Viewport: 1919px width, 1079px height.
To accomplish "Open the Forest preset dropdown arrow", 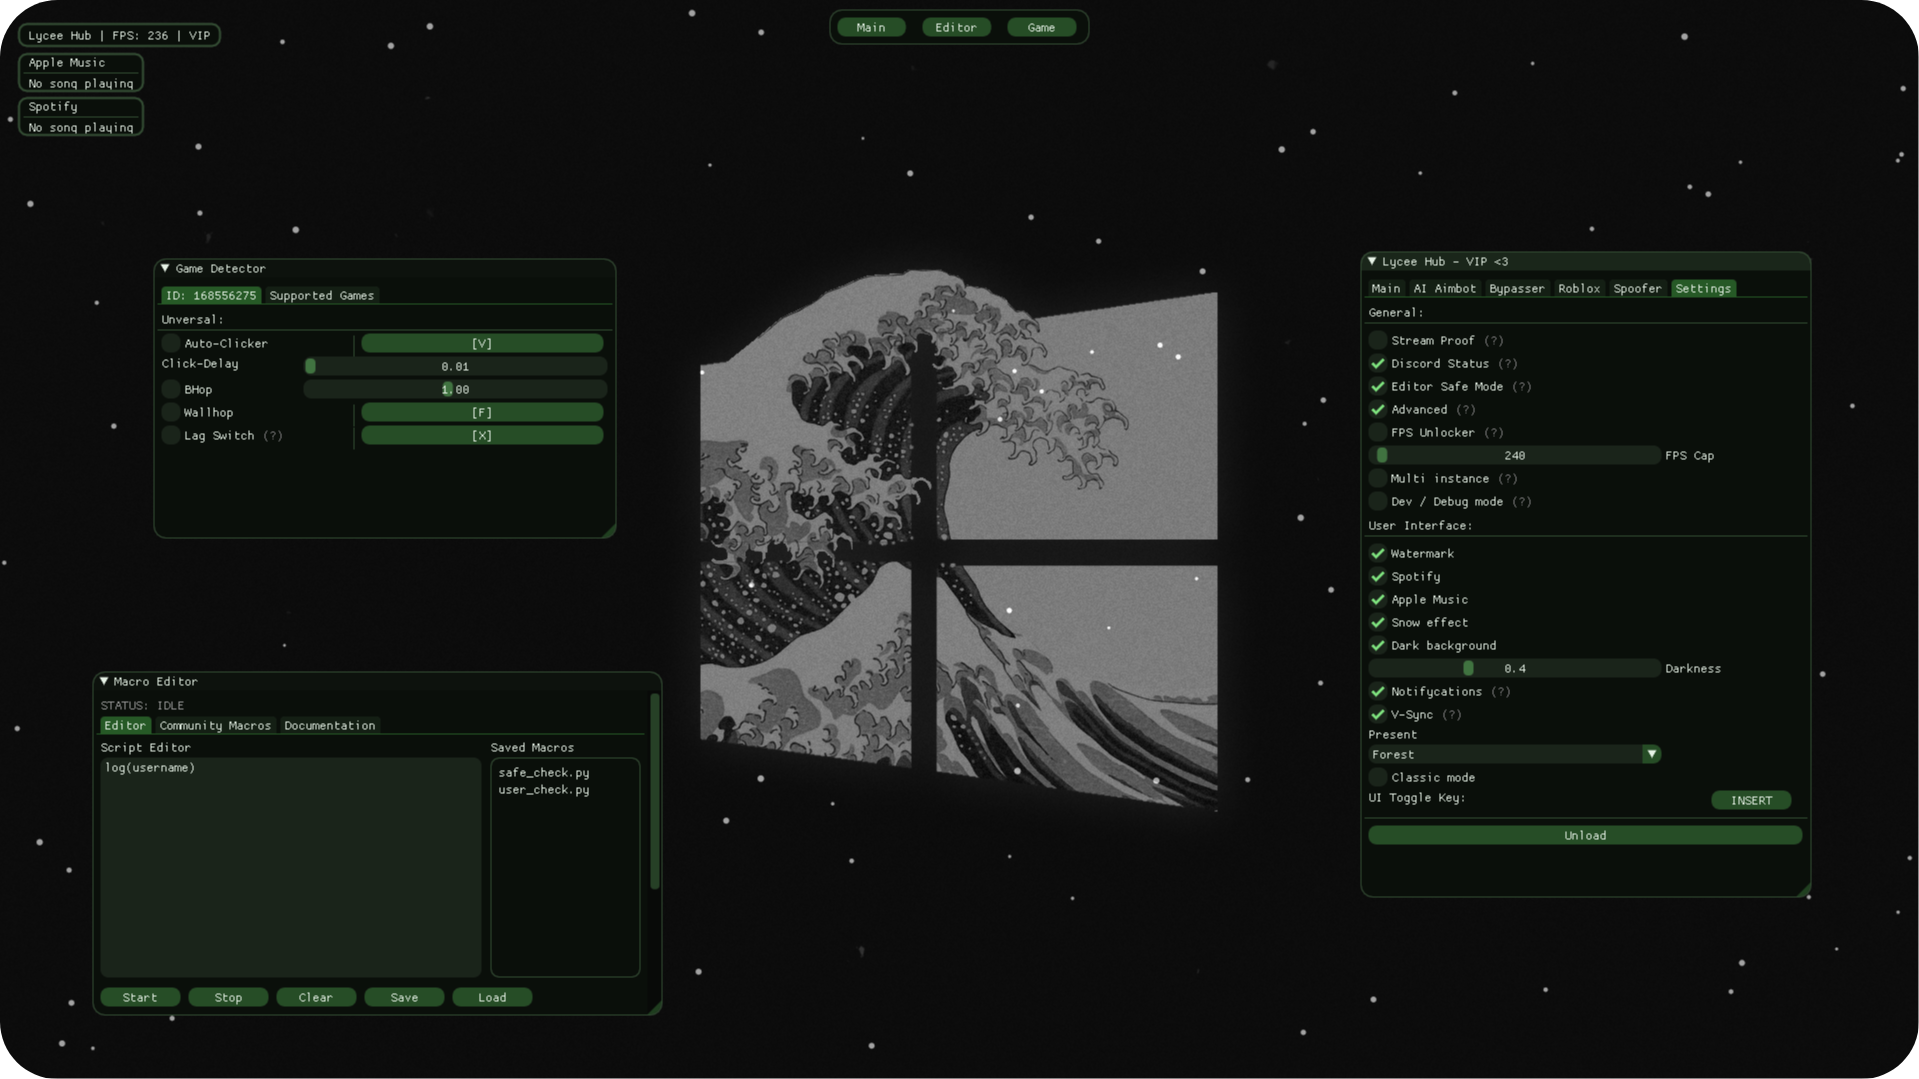I will 1651,754.
